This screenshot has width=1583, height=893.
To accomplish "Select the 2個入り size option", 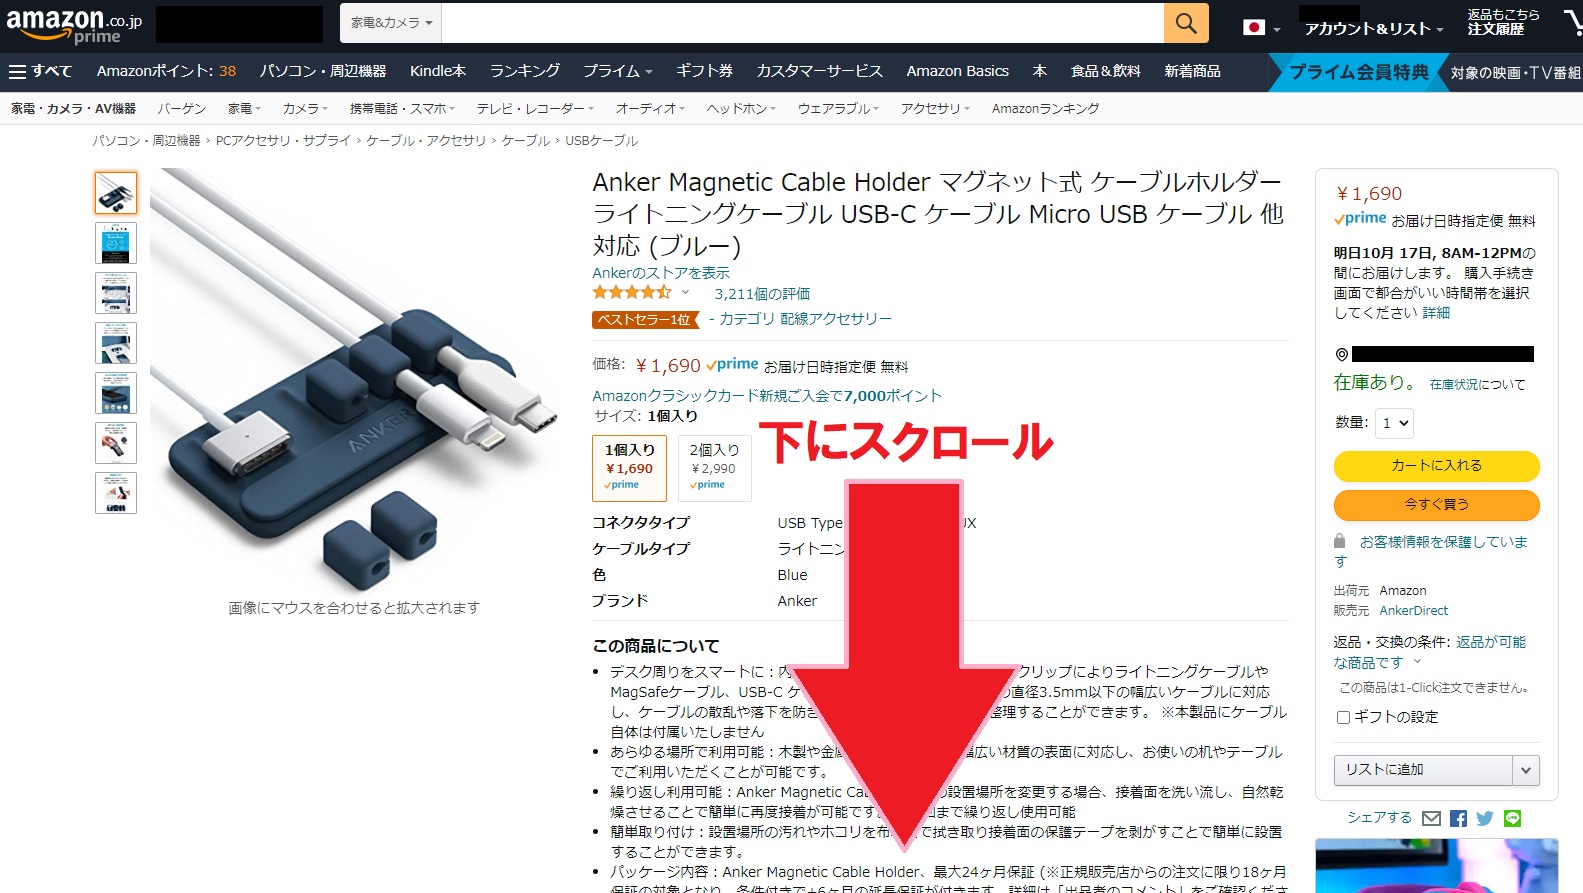I will coord(714,467).
